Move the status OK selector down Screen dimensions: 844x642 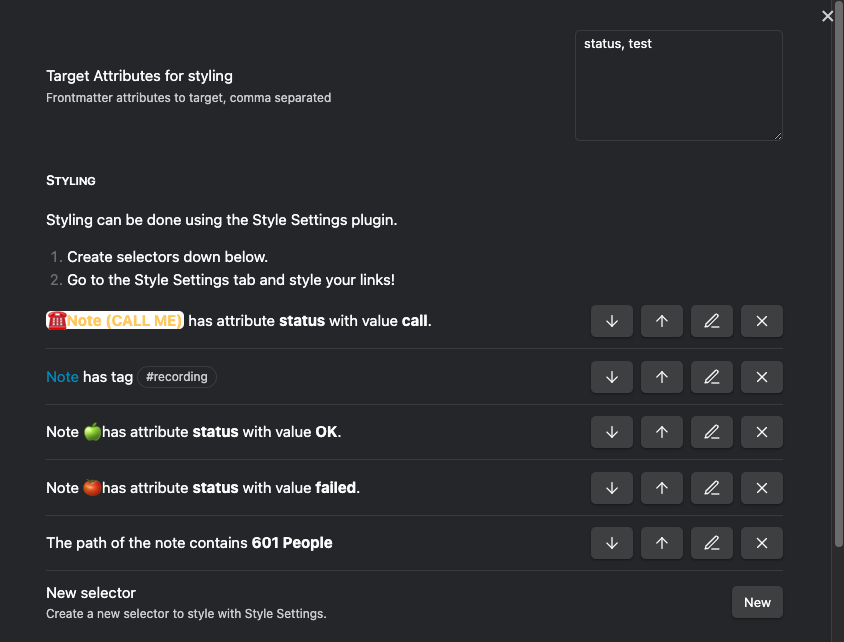pyautogui.click(x=612, y=432)
